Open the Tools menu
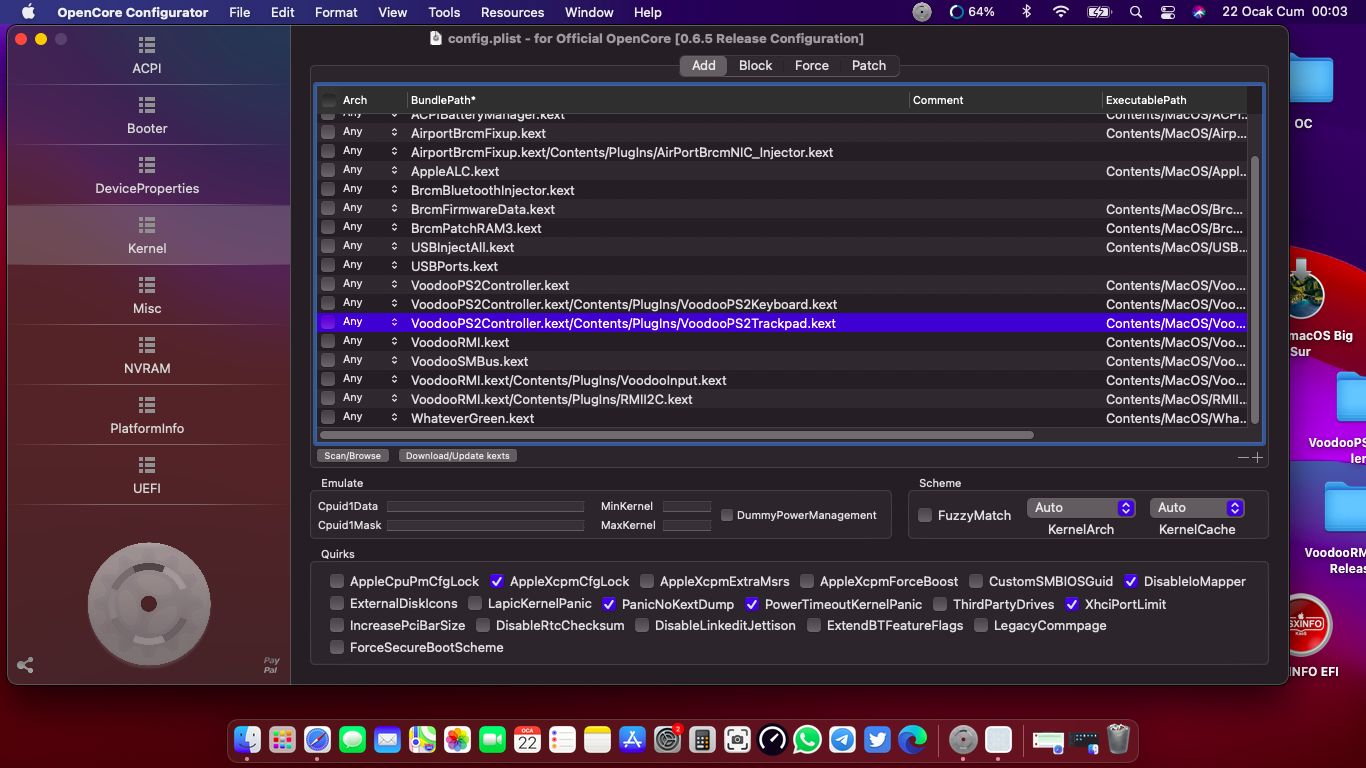1366x768 pixels. point(444,12)
